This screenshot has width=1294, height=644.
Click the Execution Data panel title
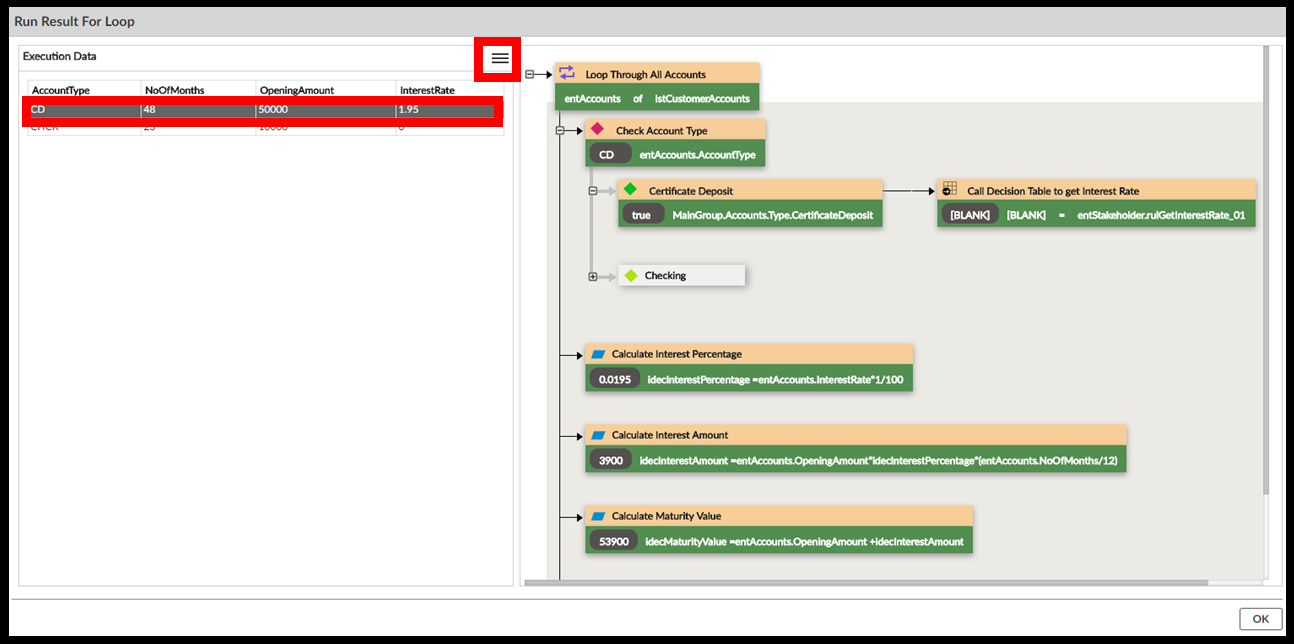point(59,56)
